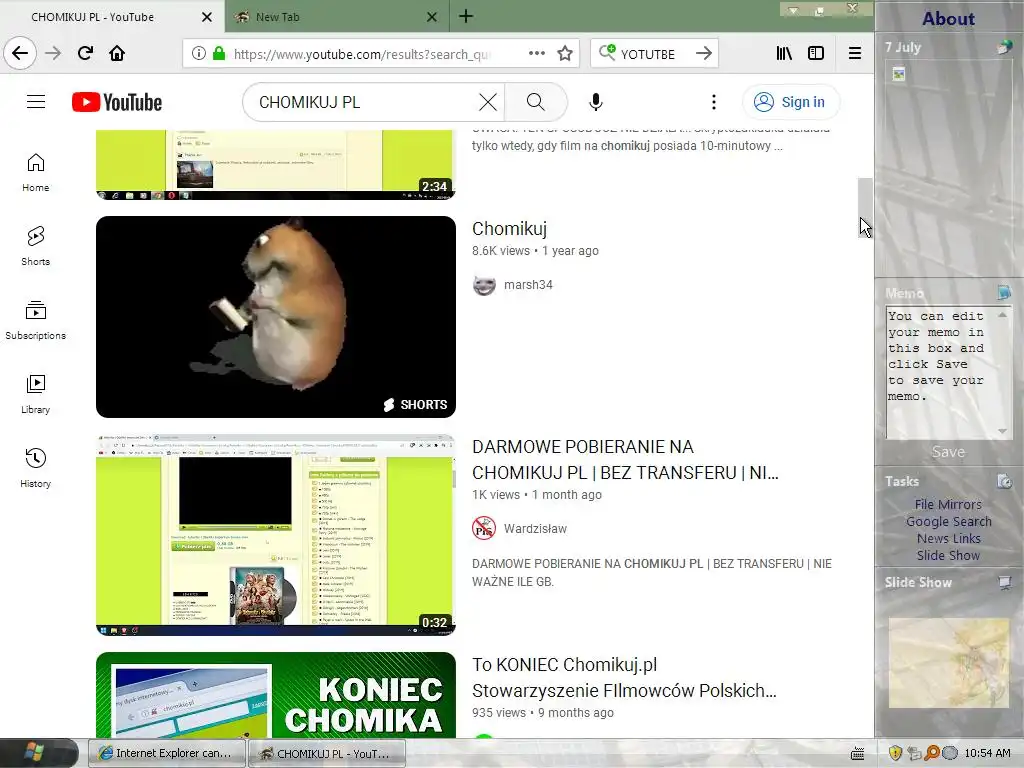Close the New Tab tab

pyautogui.click(x=432, y=17)
